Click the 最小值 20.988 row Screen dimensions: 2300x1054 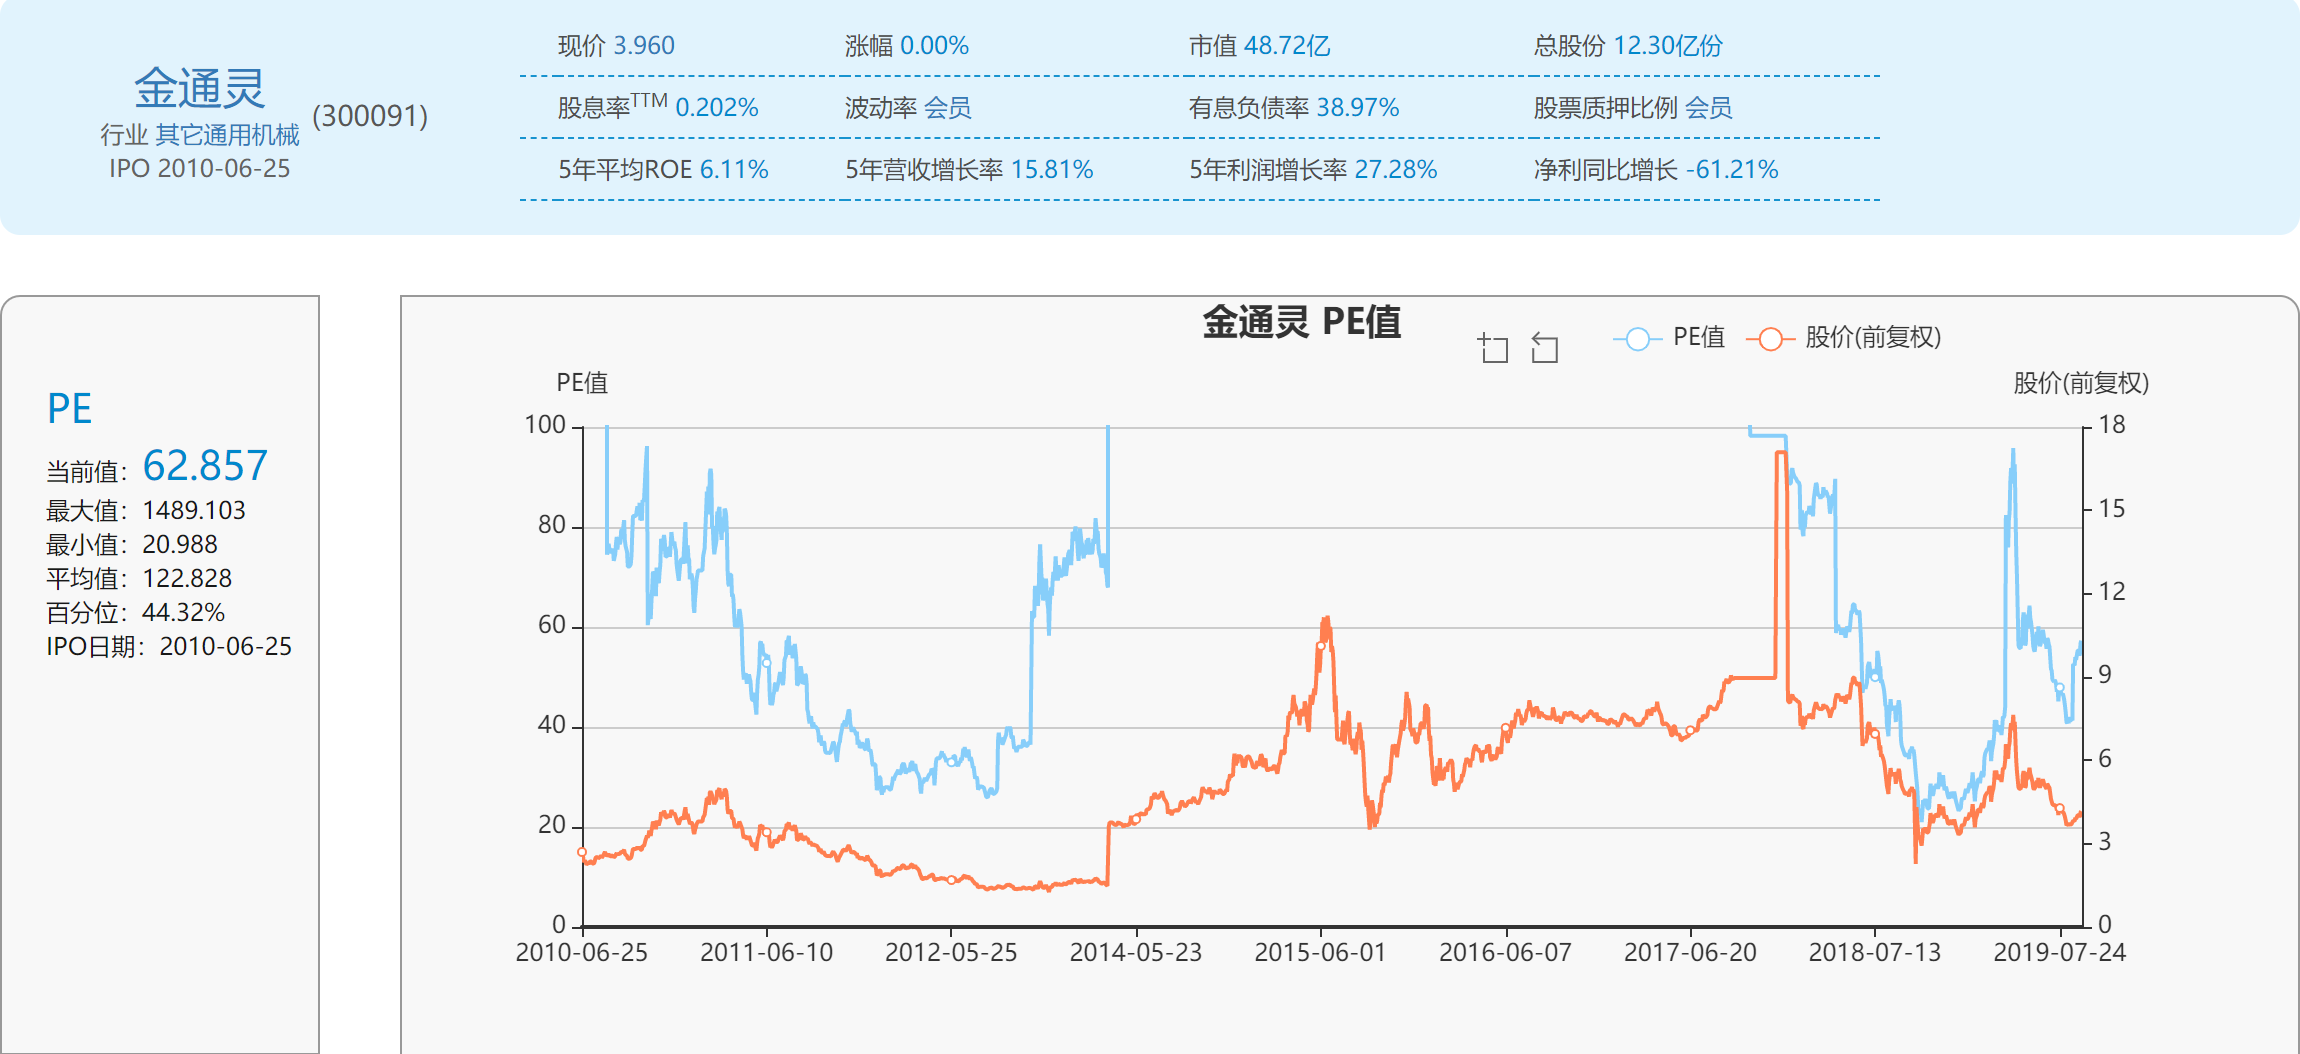132,544
